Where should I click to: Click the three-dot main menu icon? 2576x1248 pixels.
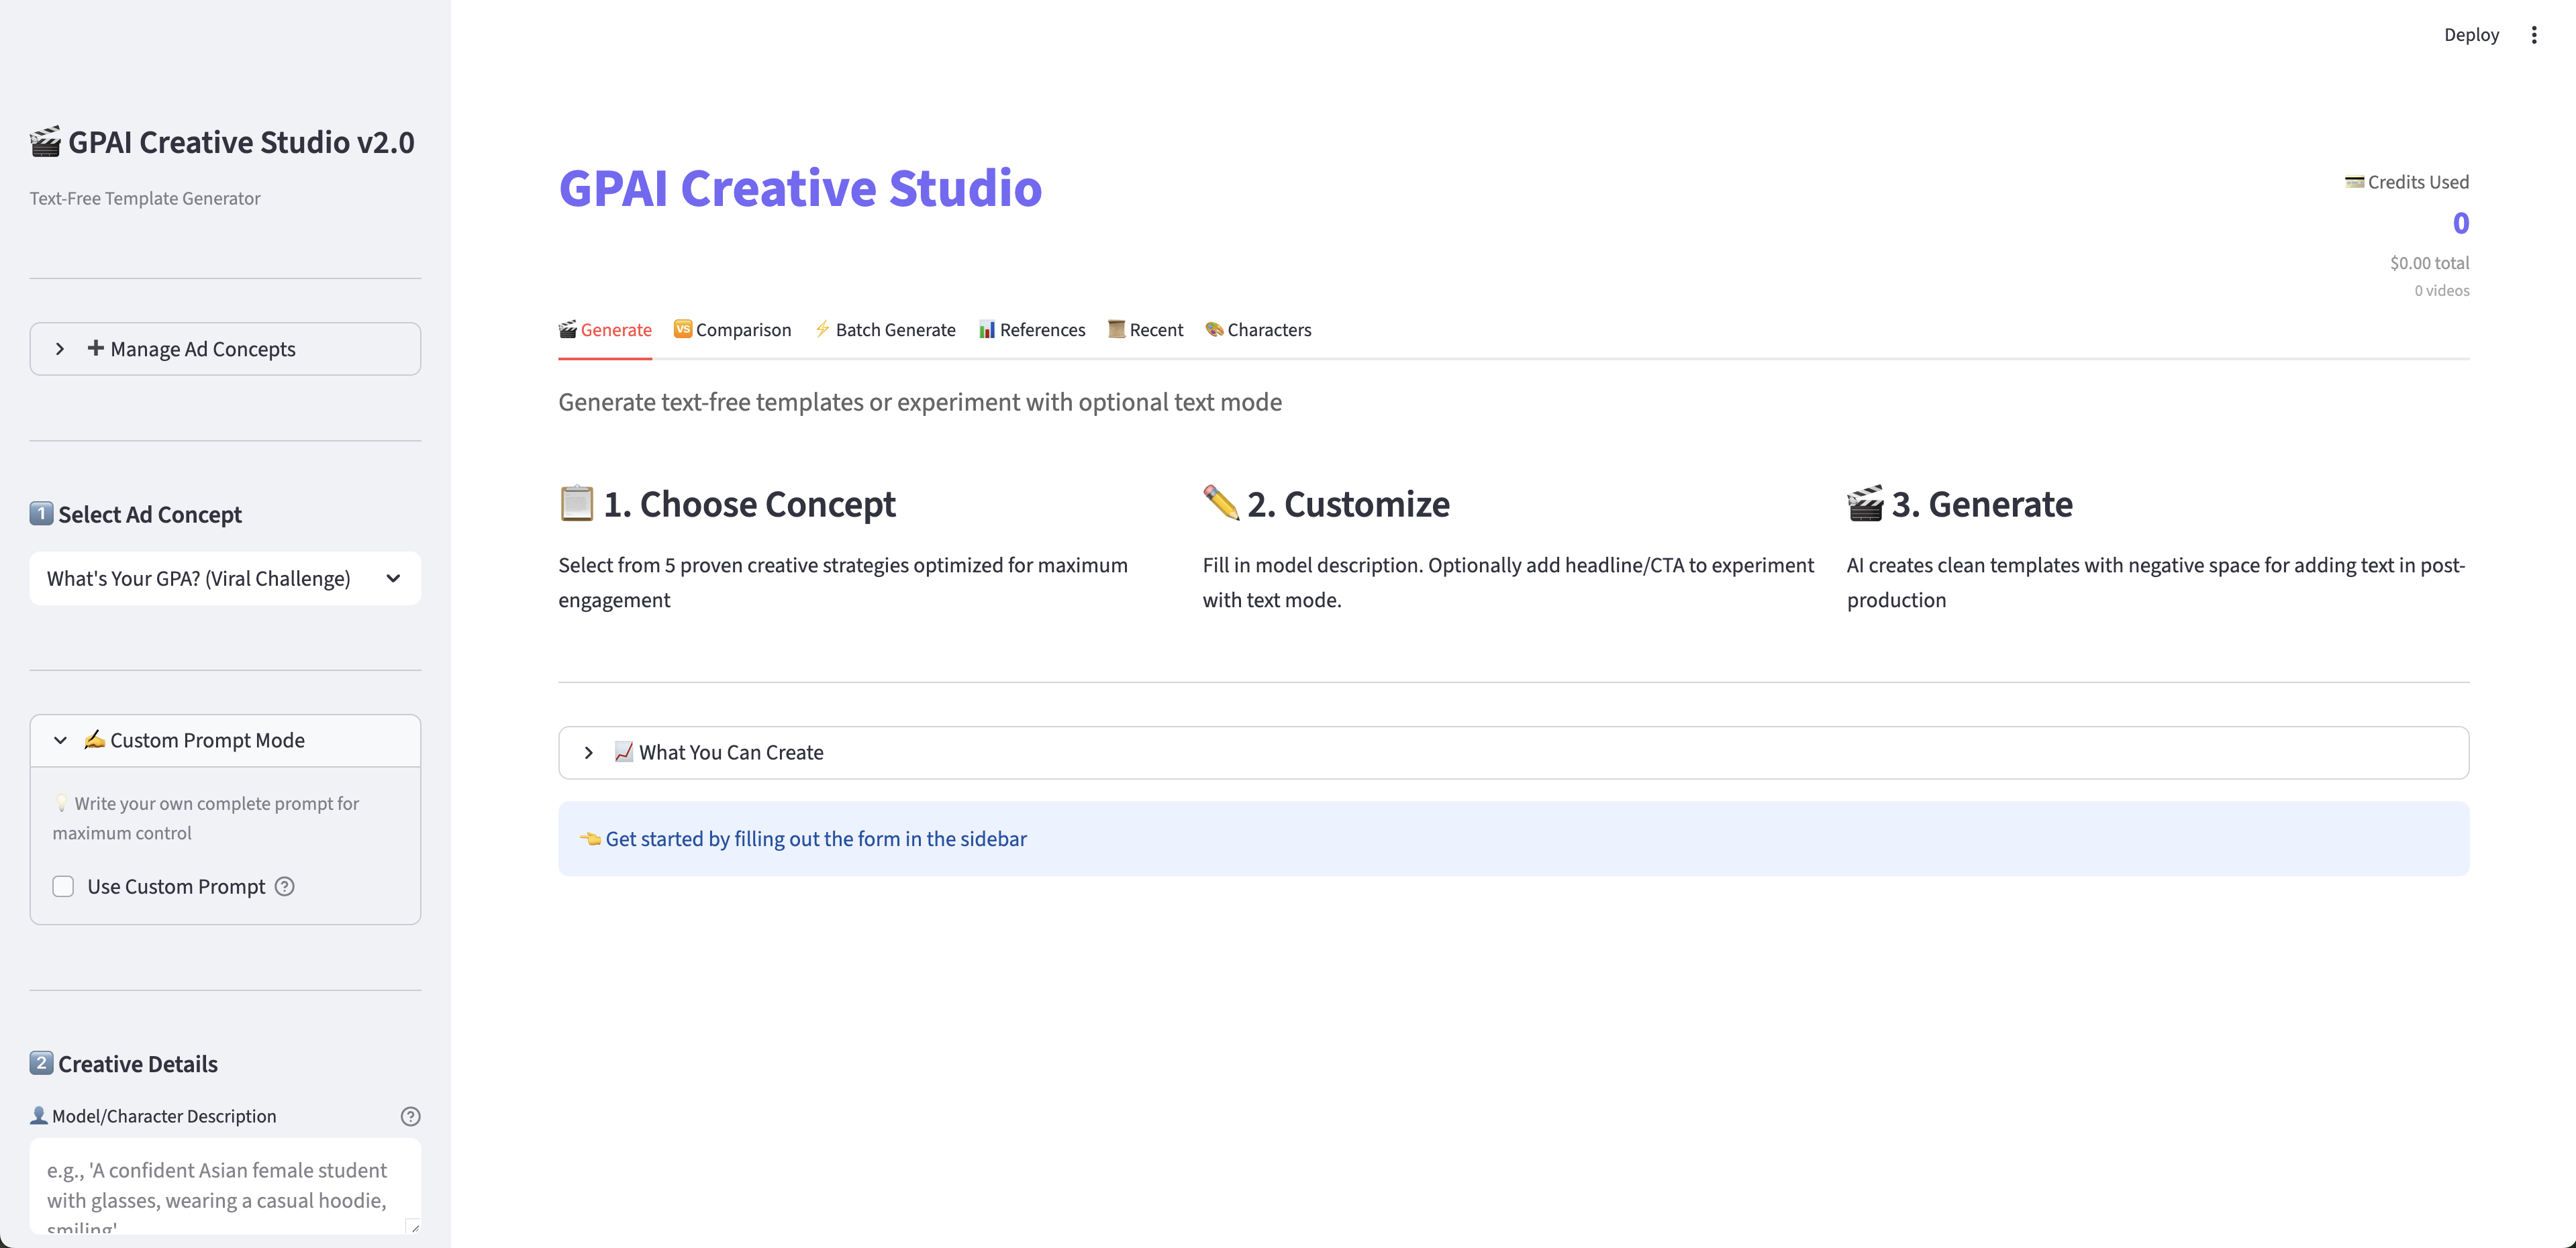pyautogui.click(x=2533, y=35)
